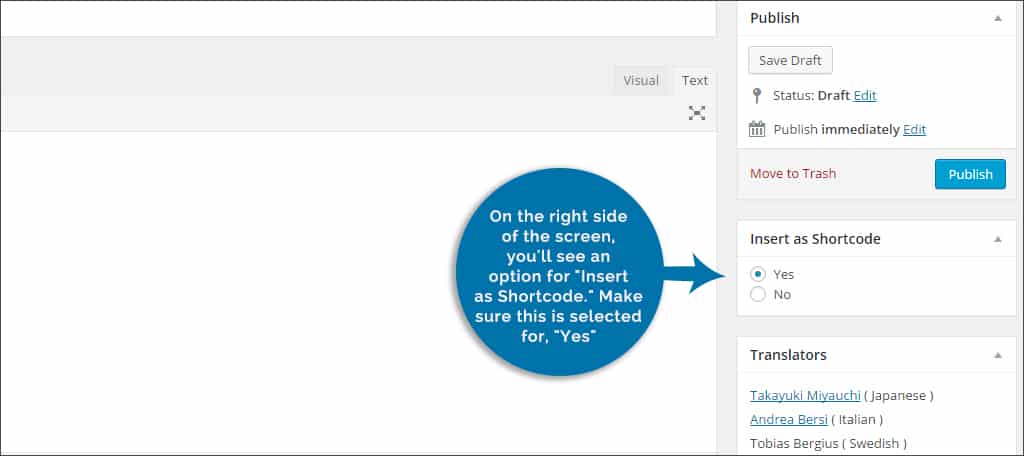This screenshot has height=456, width=1024.
Task: Switch to the Visual editor tab
Action: point(641,81)
